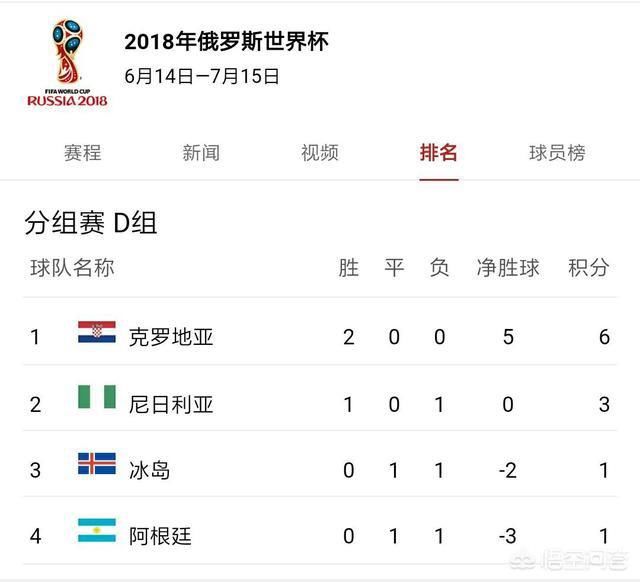
Task: Select the 排名 tab
Action: point(439,153)
